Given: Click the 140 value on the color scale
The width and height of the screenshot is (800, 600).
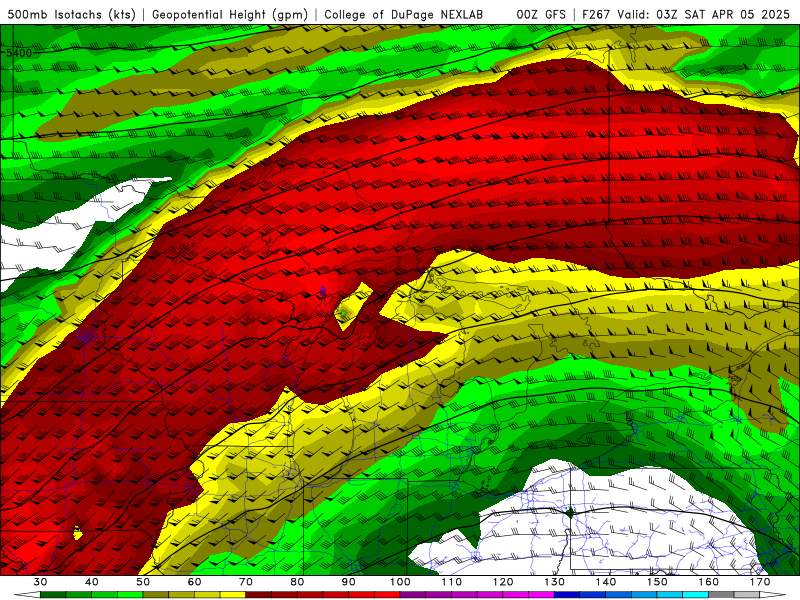Looking at the screenshot, I should (606, 582).
